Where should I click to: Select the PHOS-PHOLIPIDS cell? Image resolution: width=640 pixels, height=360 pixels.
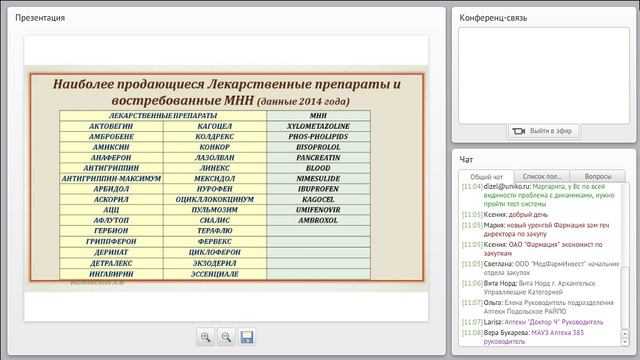318,137
